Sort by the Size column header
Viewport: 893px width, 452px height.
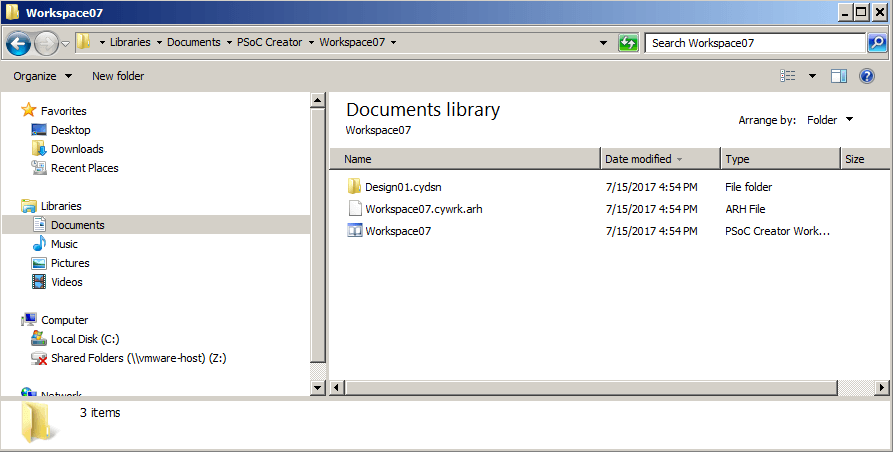(x=866, y=159)
